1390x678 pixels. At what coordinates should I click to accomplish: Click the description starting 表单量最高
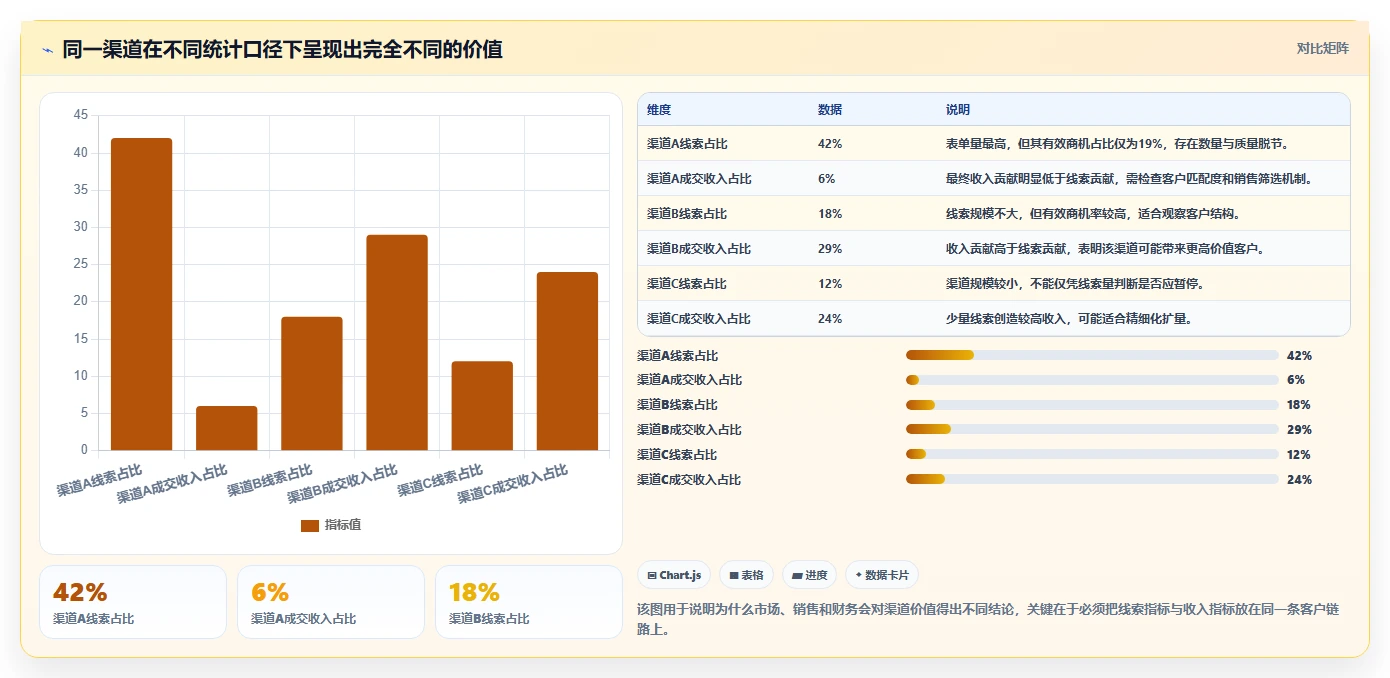point(1118,144)
